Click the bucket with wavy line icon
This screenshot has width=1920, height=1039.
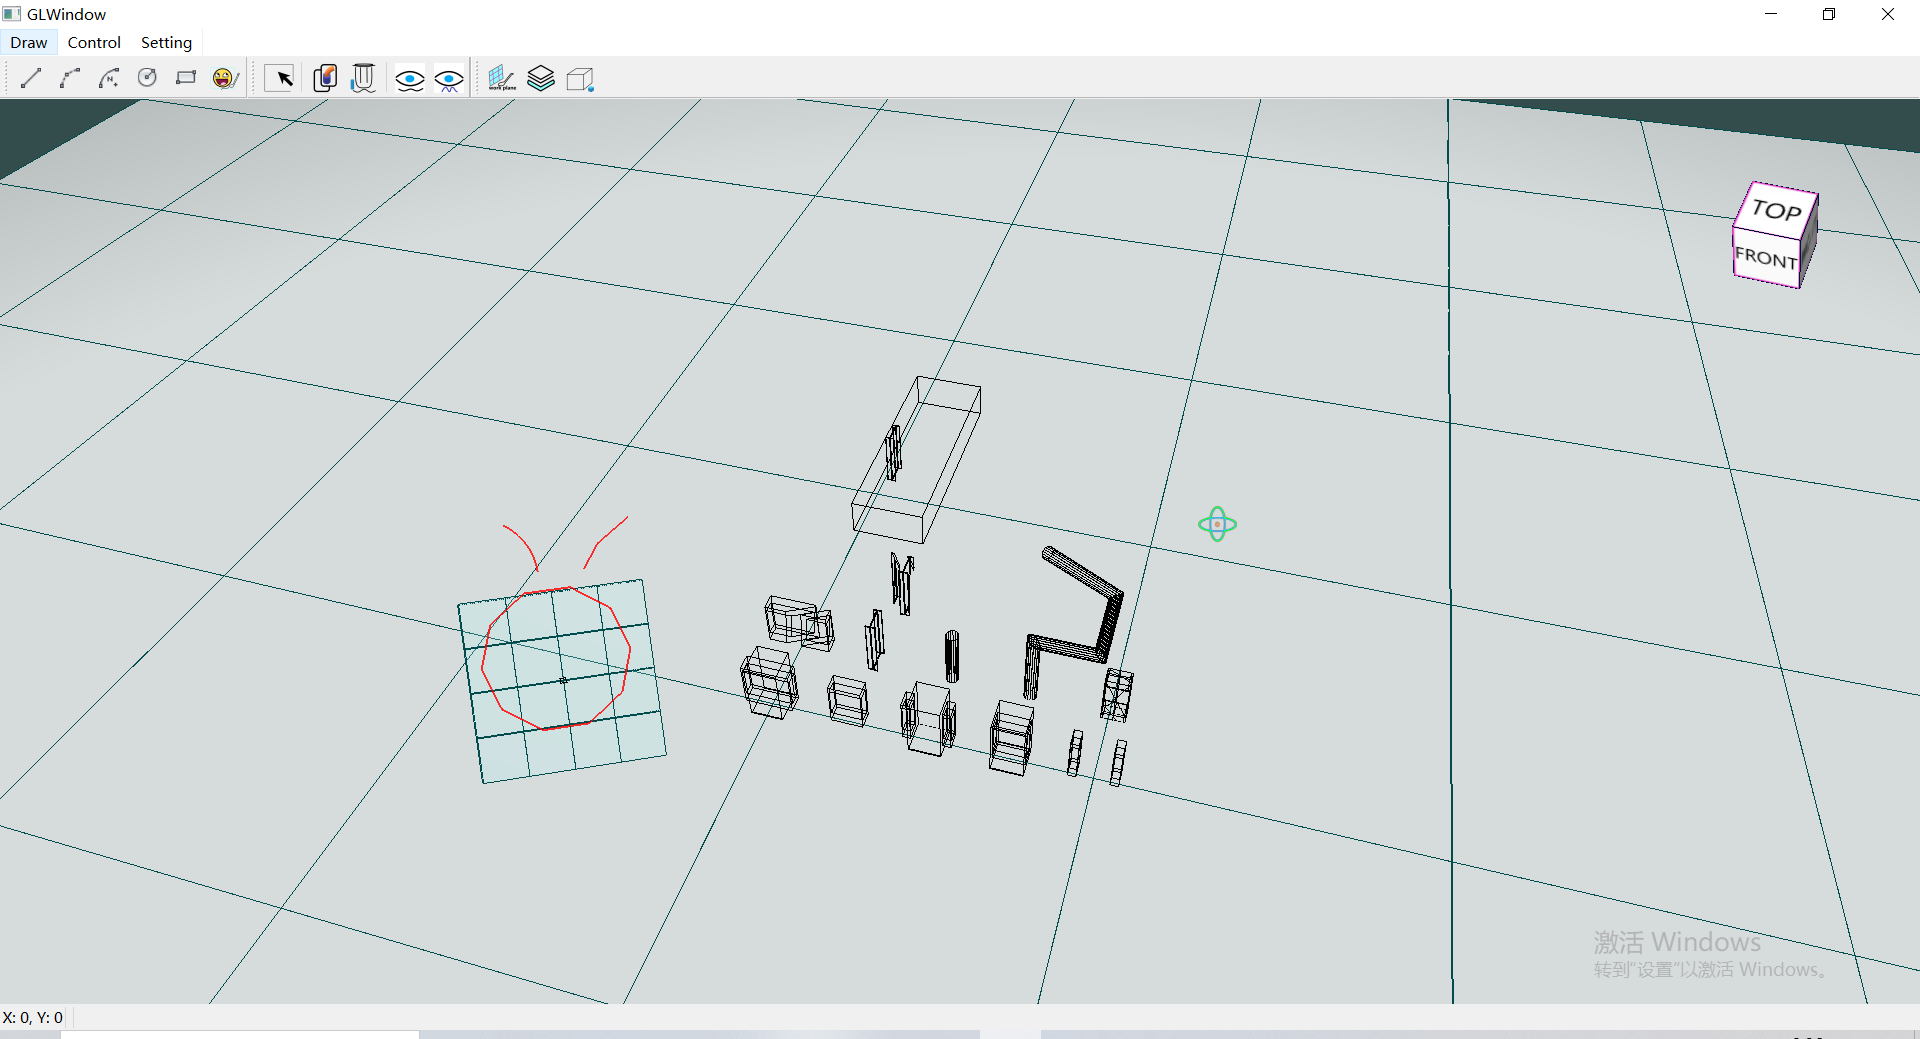point(364,78)
